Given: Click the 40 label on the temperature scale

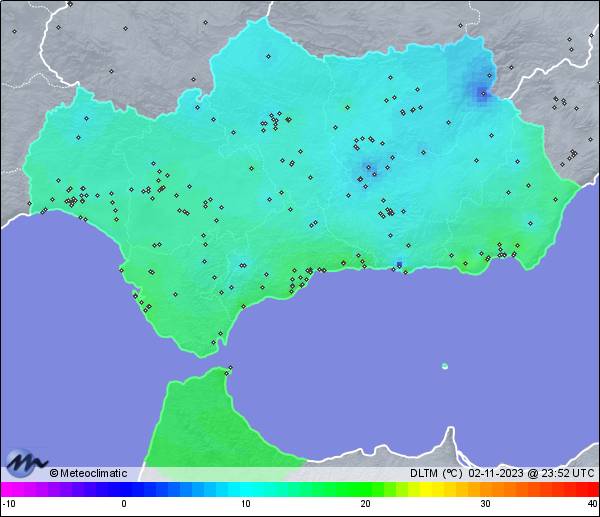Looking at the screenshot, I should click(593, 504).
